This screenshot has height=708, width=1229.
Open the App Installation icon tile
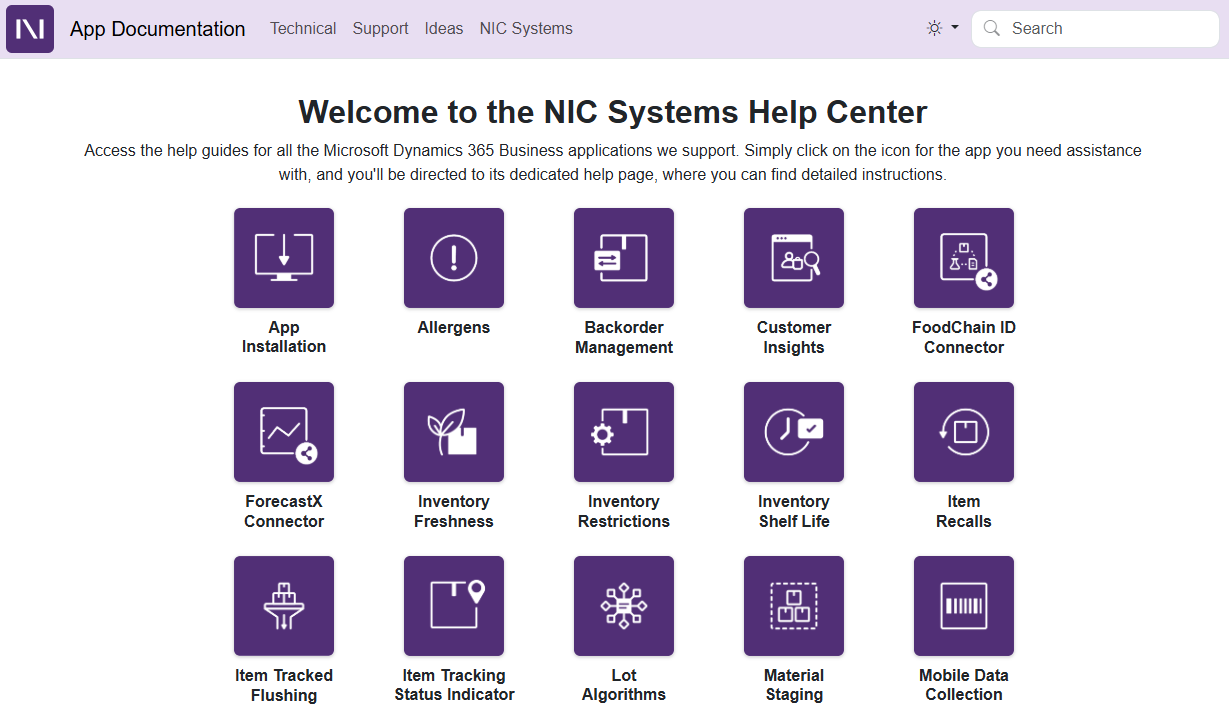tap(284, 258)
